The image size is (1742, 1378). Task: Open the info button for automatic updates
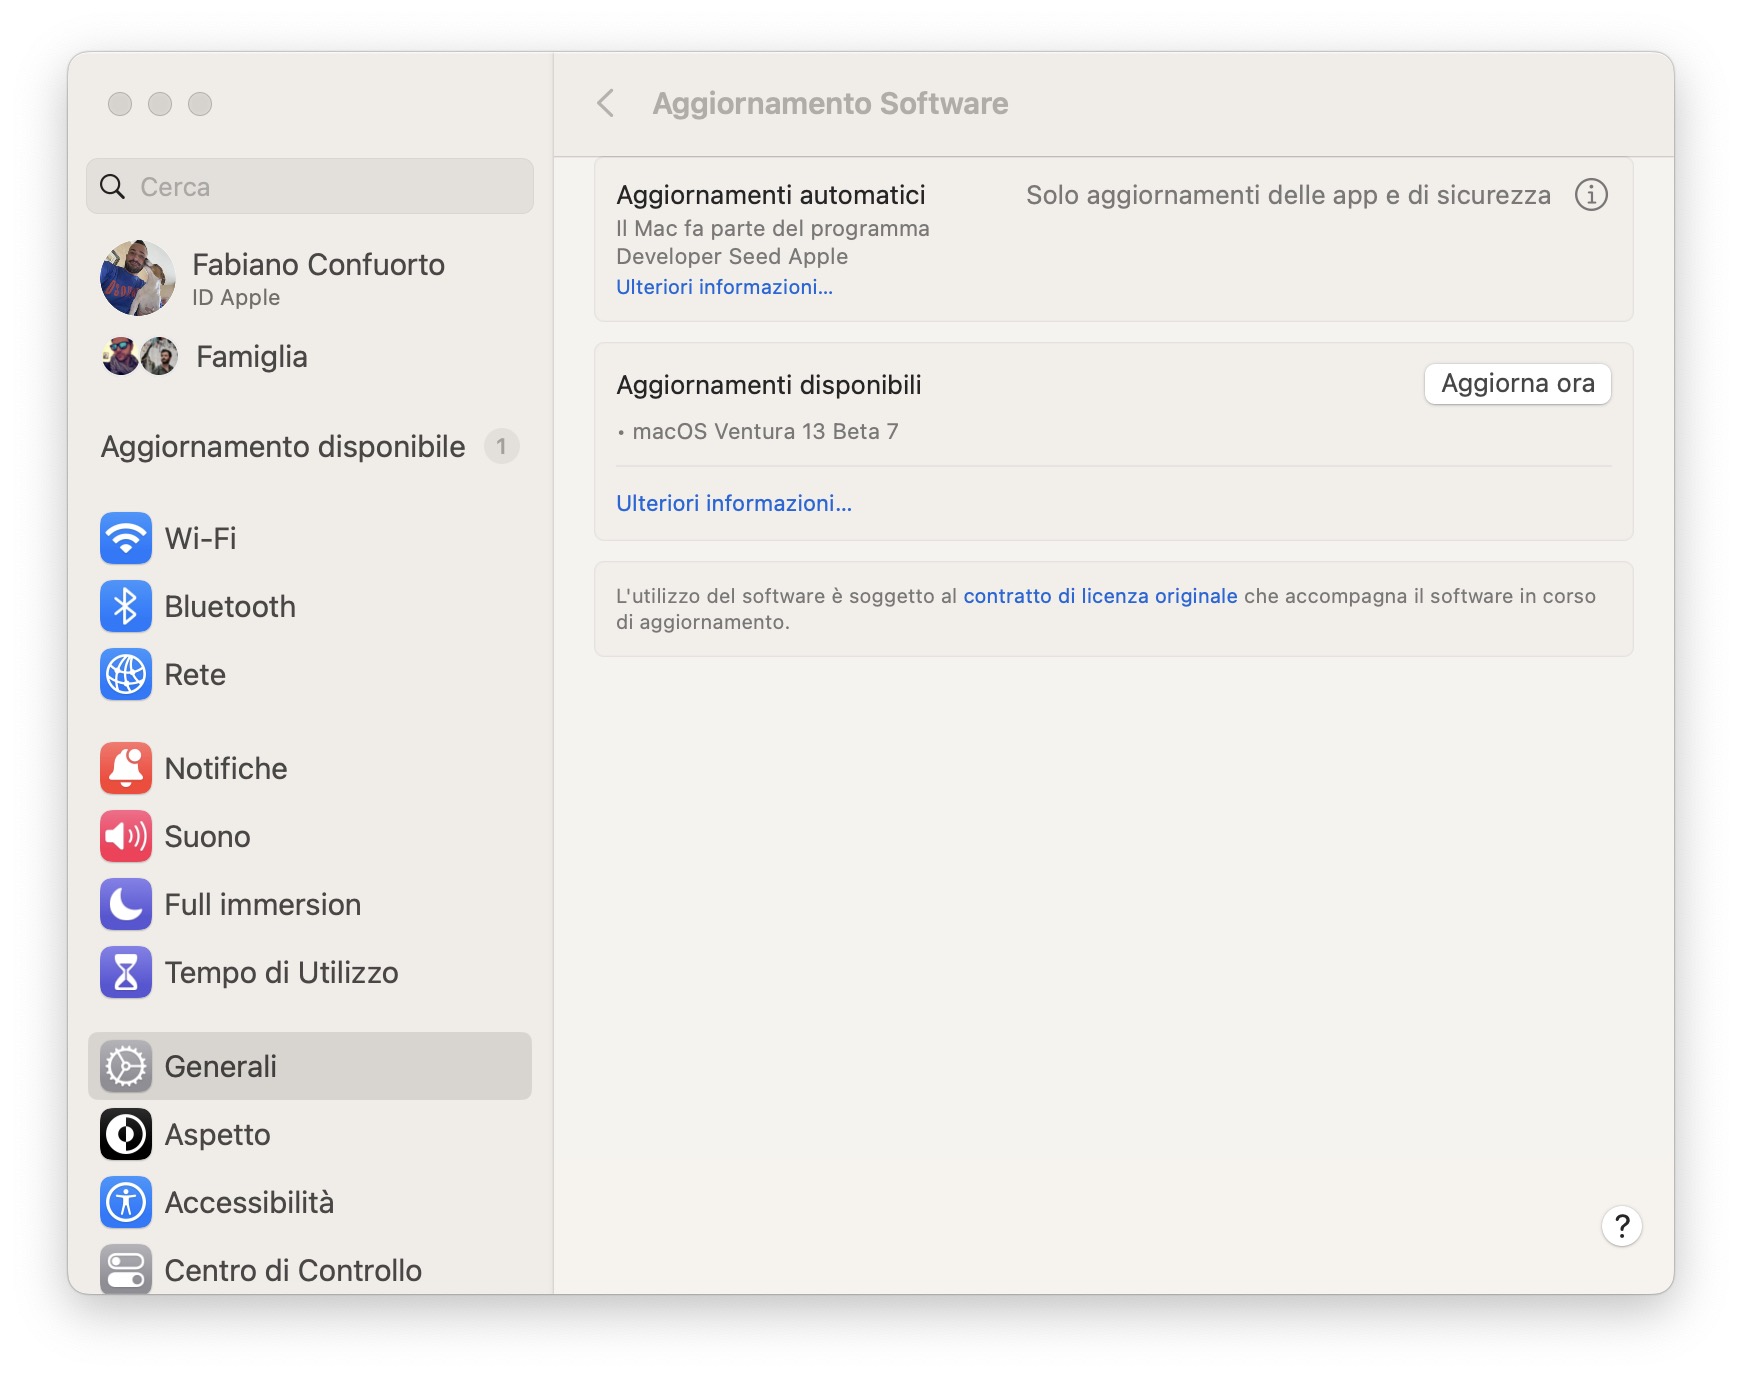click(1591, 194)
